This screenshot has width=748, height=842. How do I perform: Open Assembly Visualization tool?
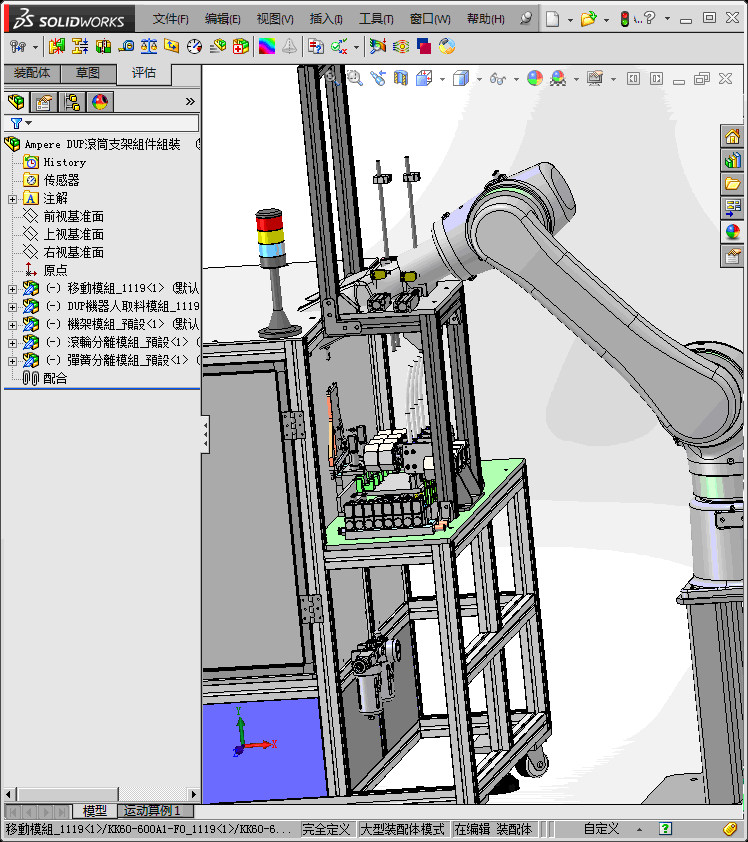pyautogui.click(x=217, y=47)
